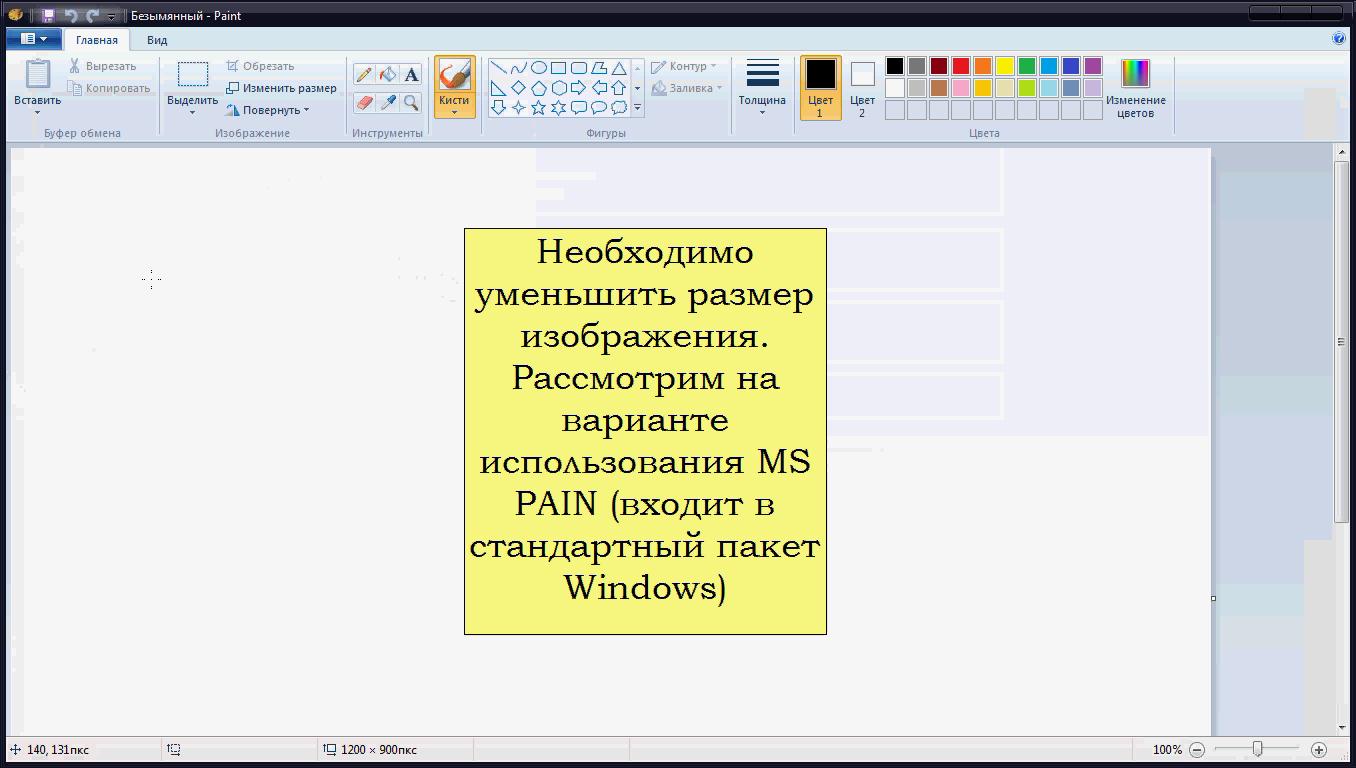The height and width of the screenshot is (768, 1356).
Task: Choose the Up arrow shape
Action: click(619, 88)
